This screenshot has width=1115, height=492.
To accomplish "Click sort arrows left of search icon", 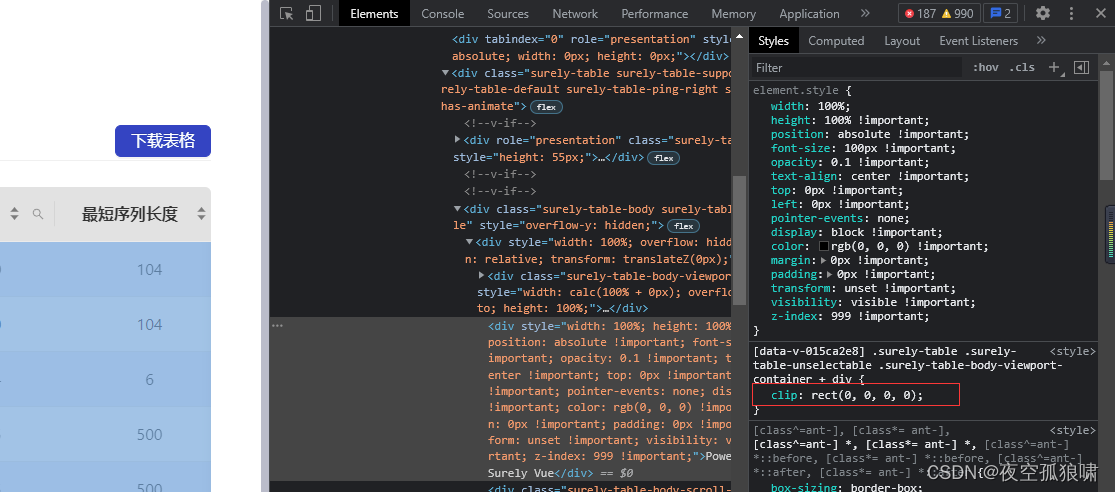I will pyautogui.click(x=14, y=214).
